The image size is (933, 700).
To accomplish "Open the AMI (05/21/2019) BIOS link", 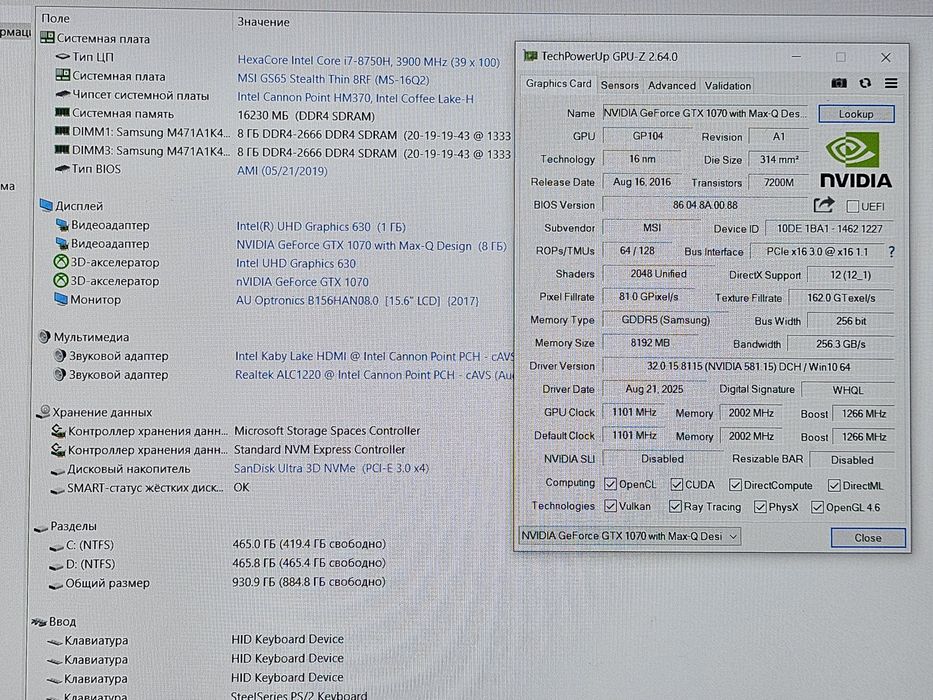I will tap(282, 171).
